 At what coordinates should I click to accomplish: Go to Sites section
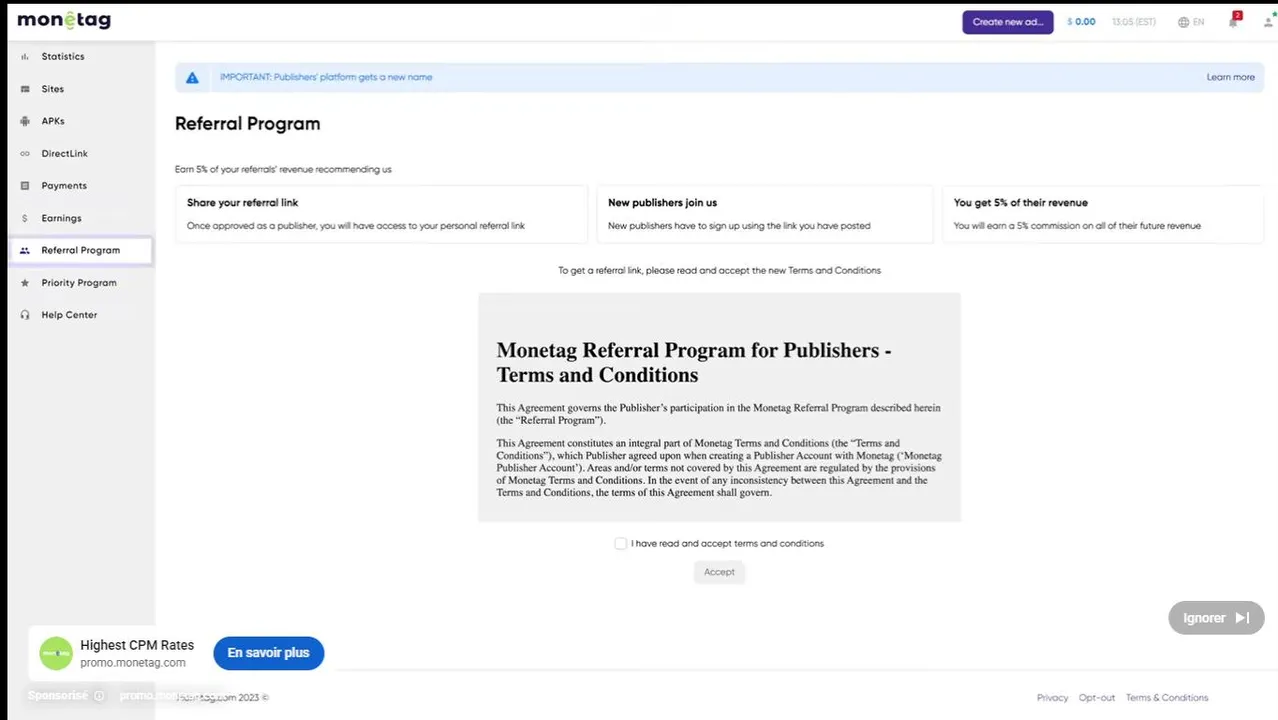[x=53, y=89]
